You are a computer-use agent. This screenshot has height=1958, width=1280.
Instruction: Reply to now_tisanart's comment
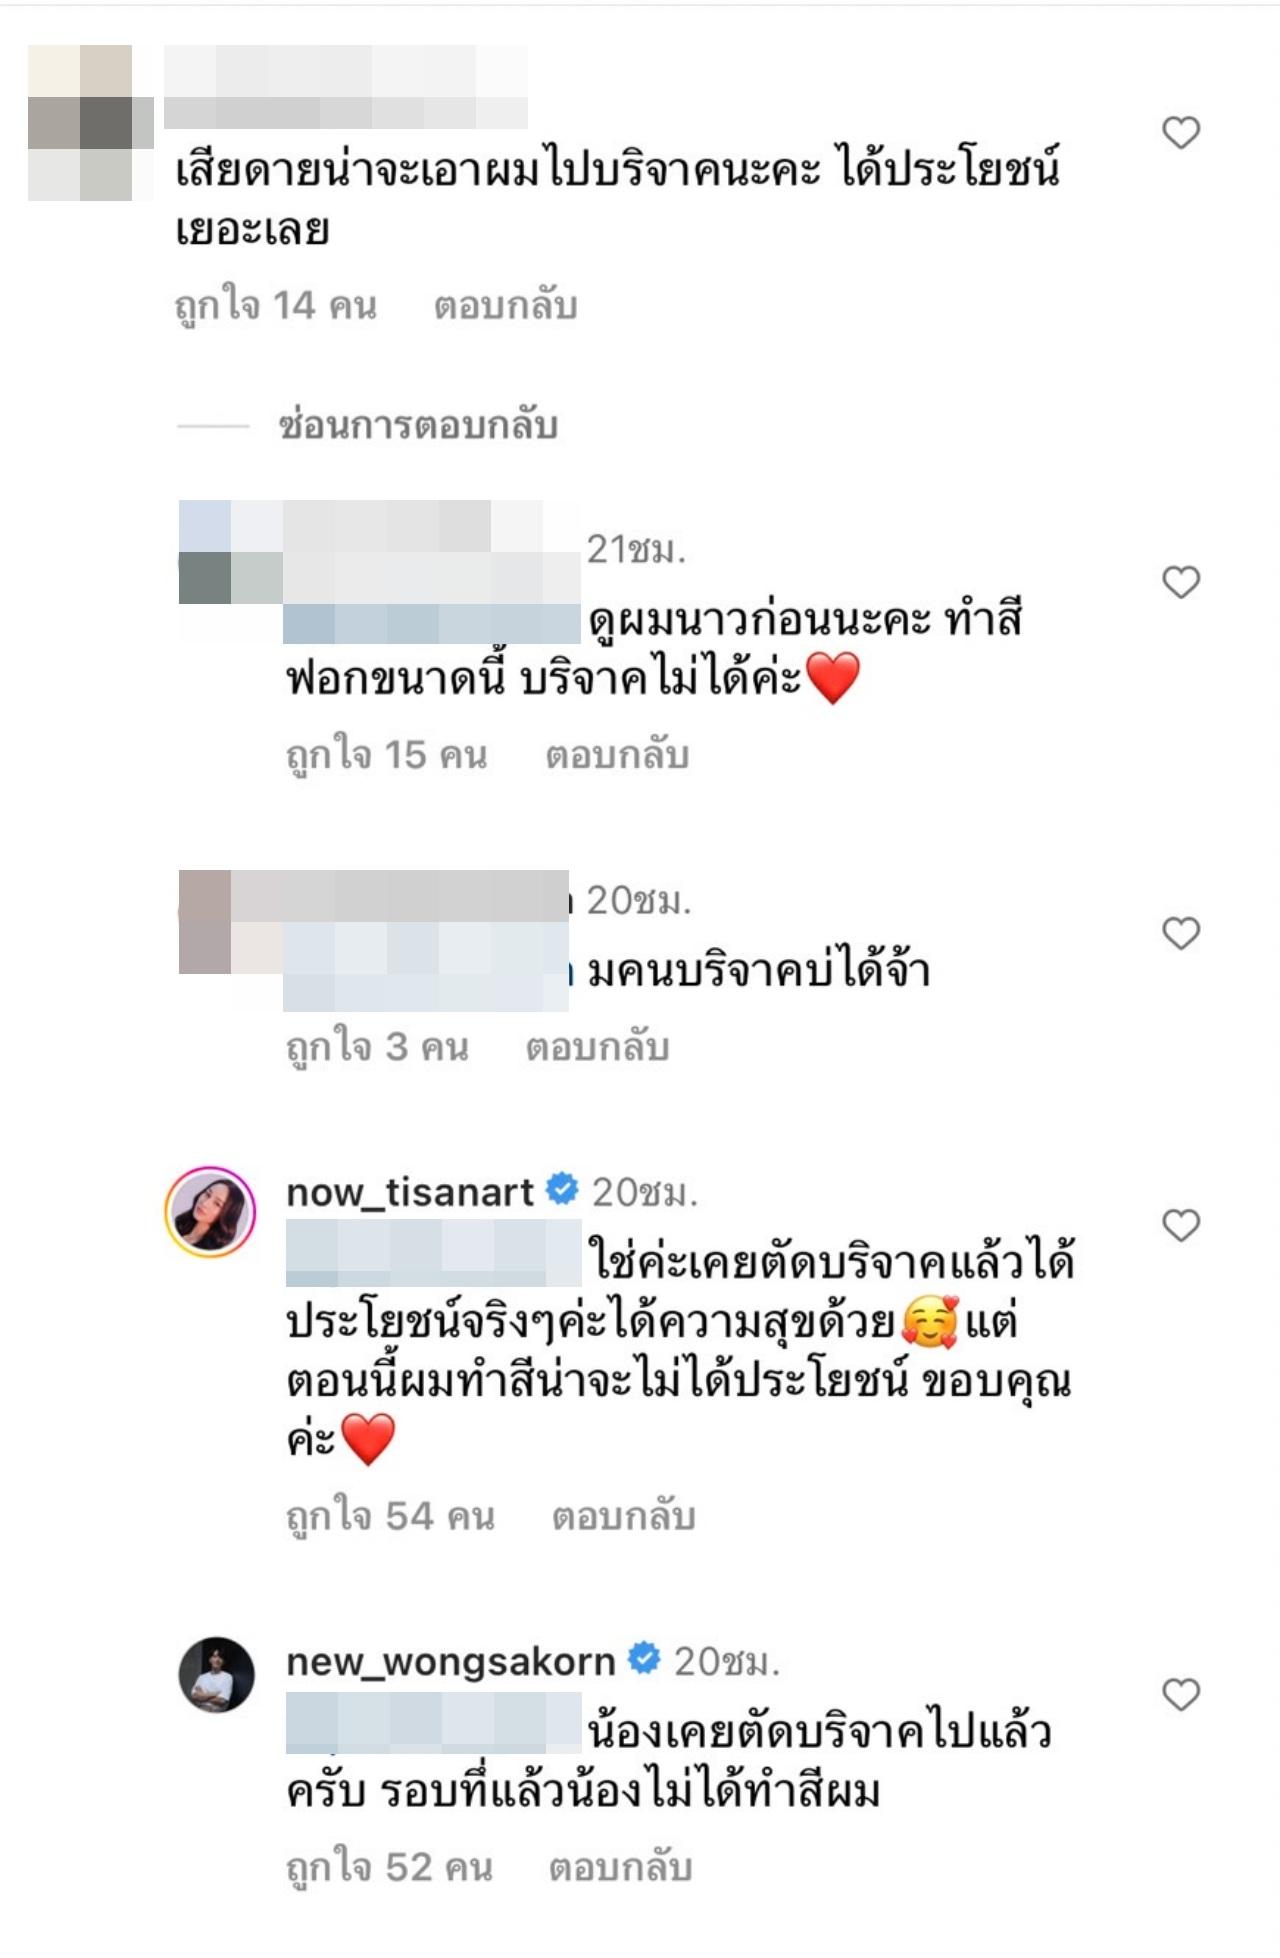point(623,1516)
